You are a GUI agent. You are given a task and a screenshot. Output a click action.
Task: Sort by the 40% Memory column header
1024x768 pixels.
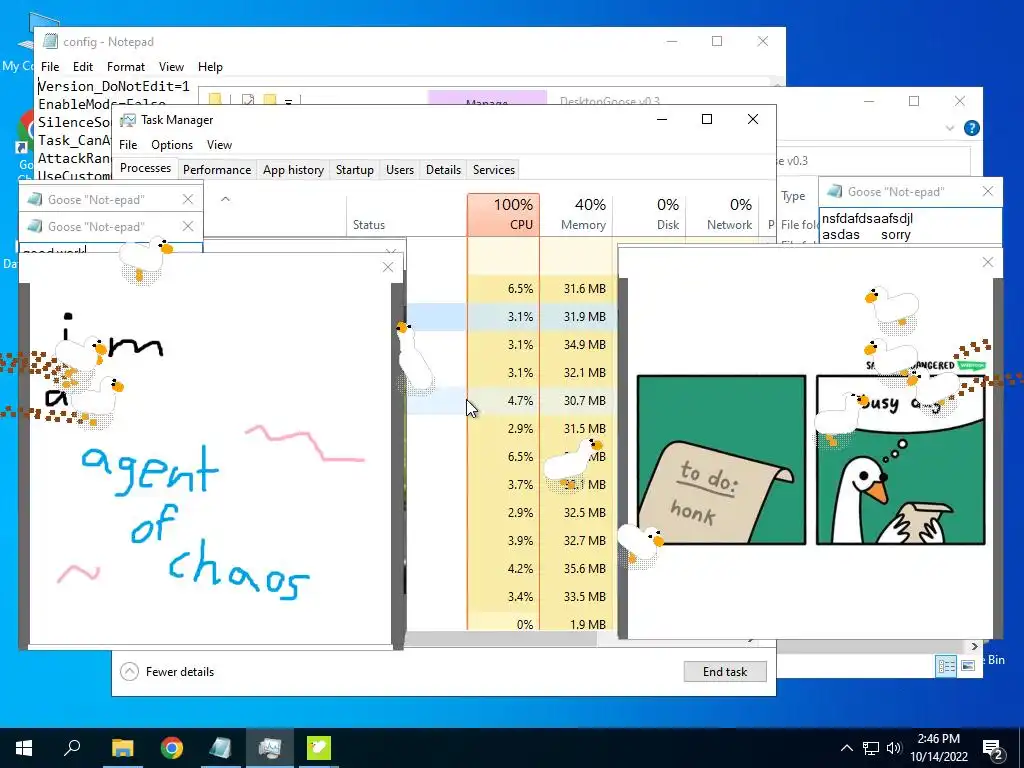pos(577,214)
